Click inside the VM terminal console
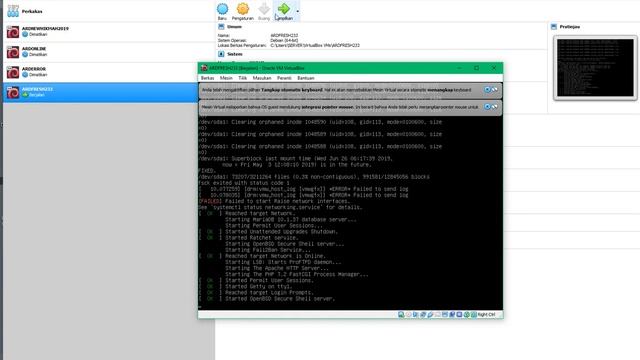Screen dimensions: 640x360 [350, 212]
